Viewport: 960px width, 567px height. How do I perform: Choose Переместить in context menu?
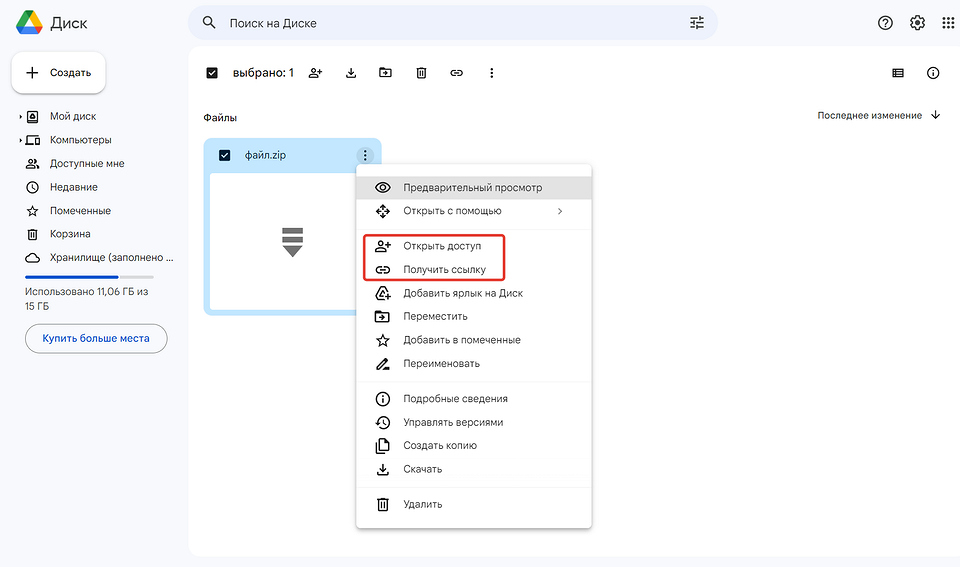474,317
